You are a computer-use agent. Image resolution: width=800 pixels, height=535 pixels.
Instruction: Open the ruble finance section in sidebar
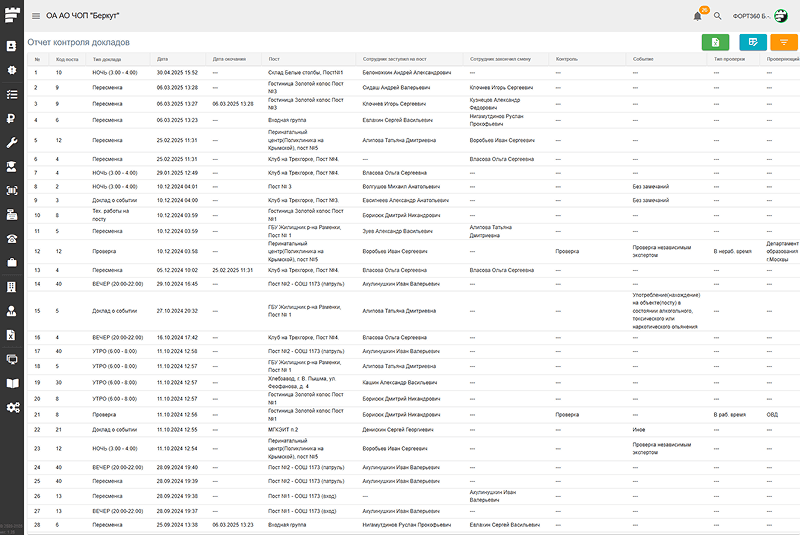click(12, 119)
